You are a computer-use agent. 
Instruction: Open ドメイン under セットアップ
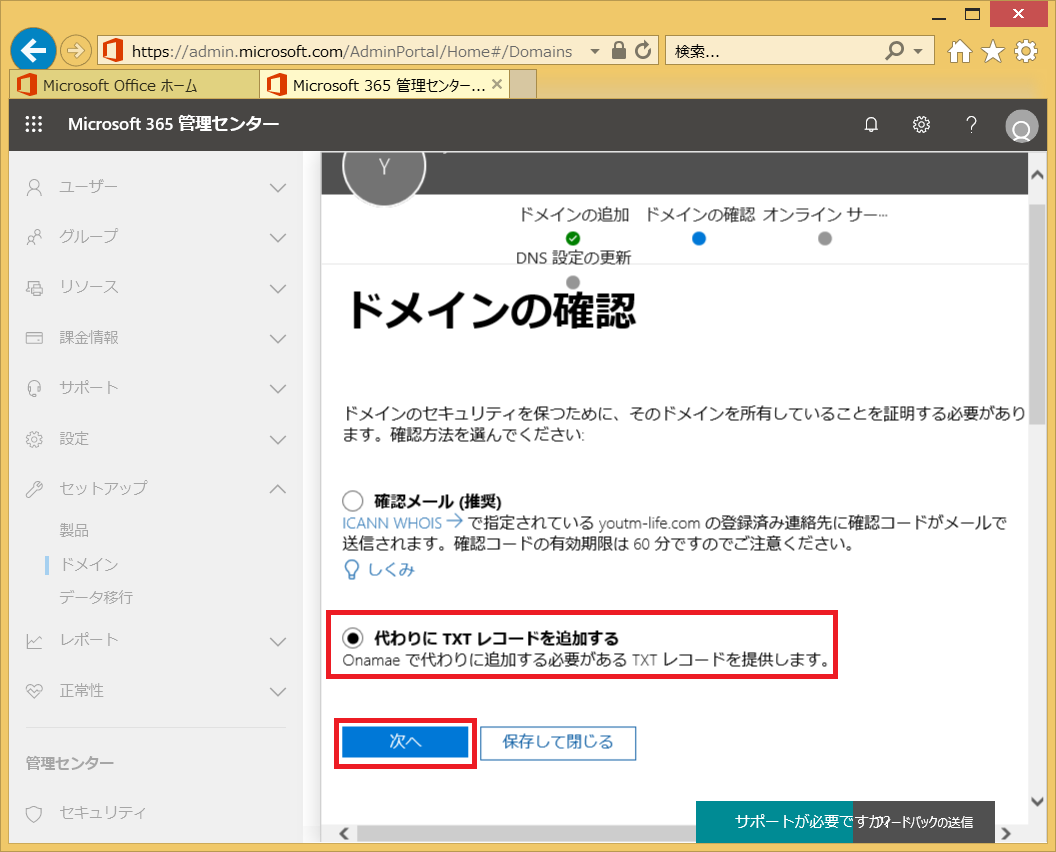[x=89, y=564]
